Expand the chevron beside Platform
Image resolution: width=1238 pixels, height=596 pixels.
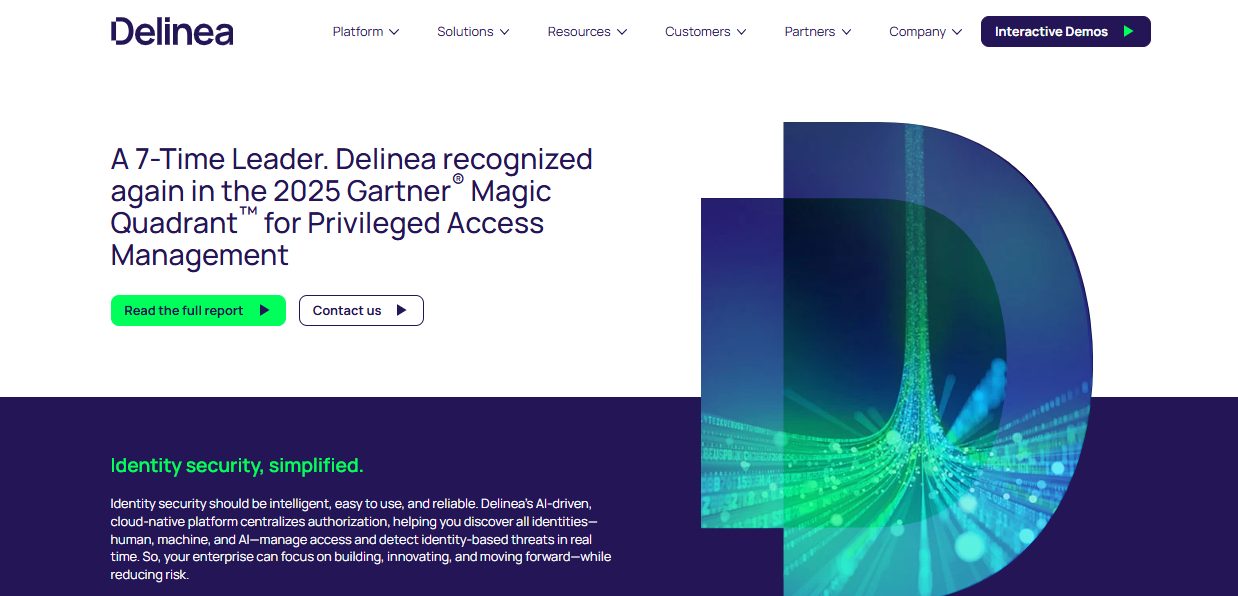tap(394, 32)
